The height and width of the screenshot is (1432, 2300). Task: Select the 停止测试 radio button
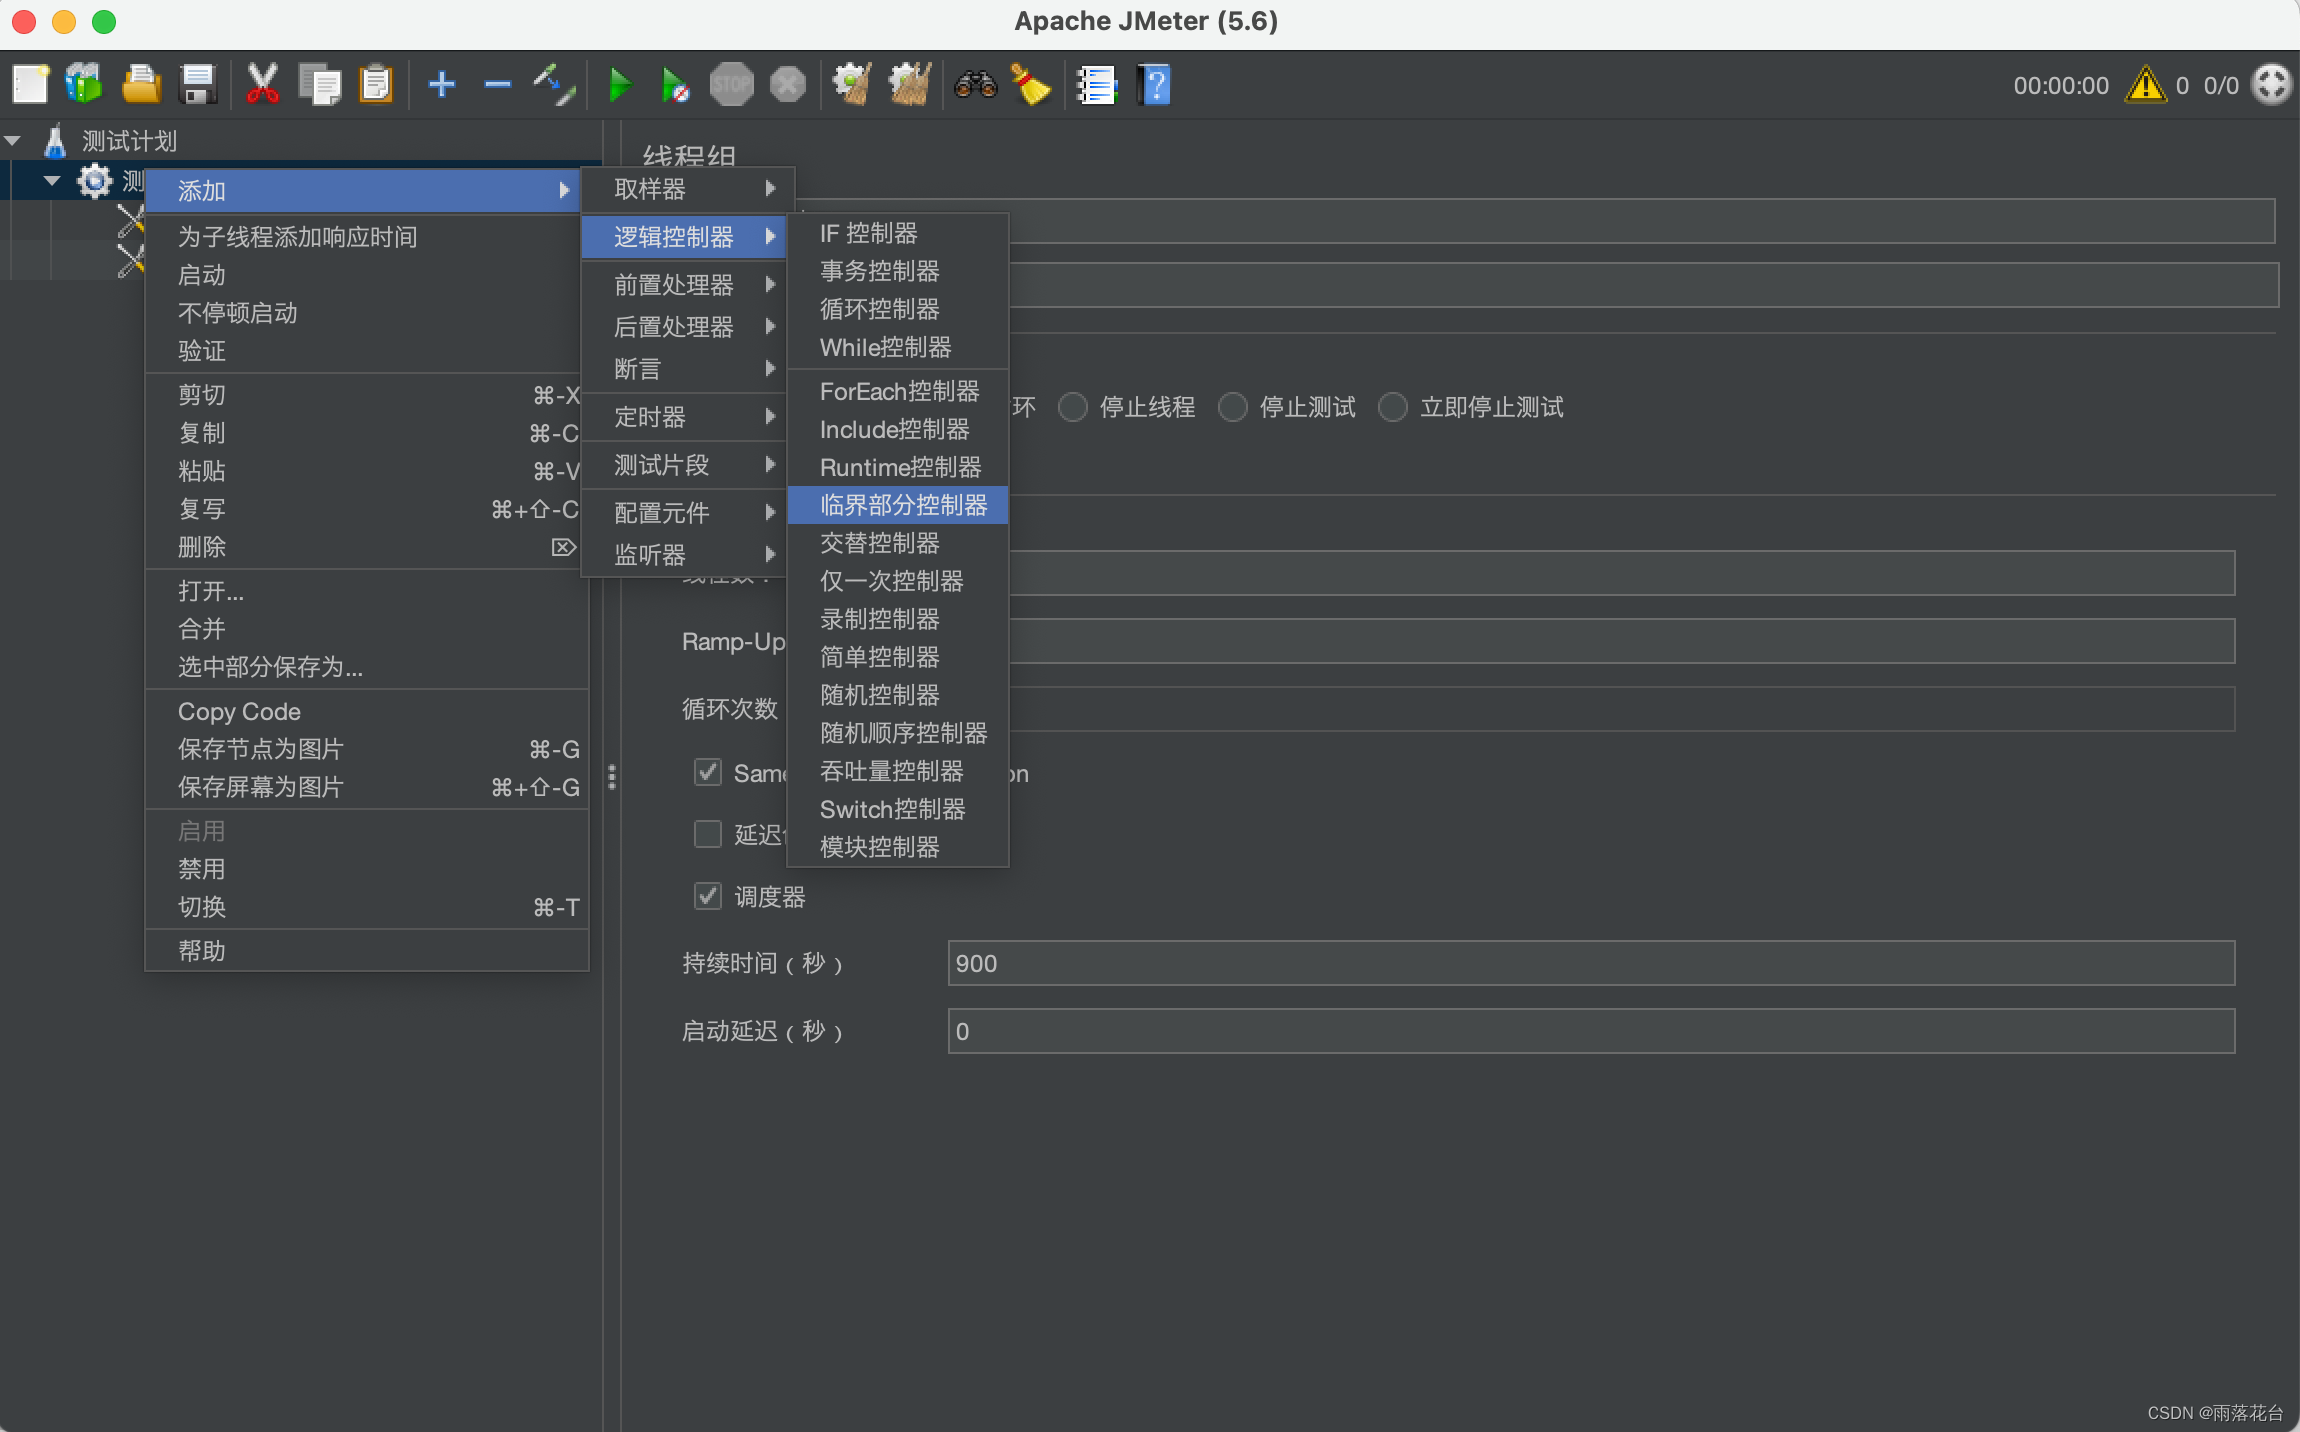[x=1233, y=407]
